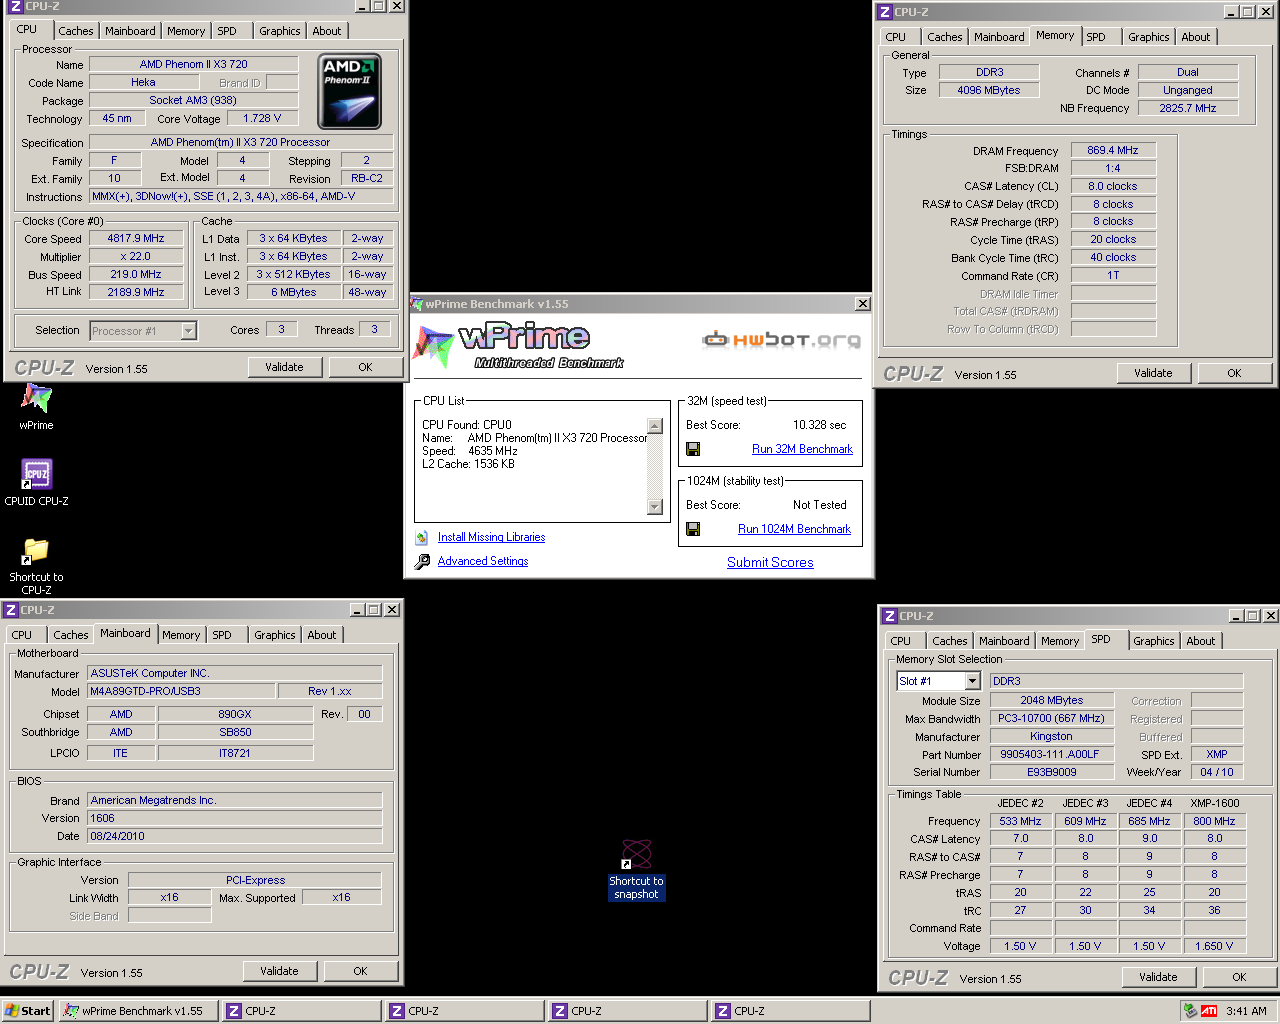The width and height of the screenshot is (1280, 1024).
Task: Click the Core Speed value 4817.9 MHz
Action: [x=136, y=238]
